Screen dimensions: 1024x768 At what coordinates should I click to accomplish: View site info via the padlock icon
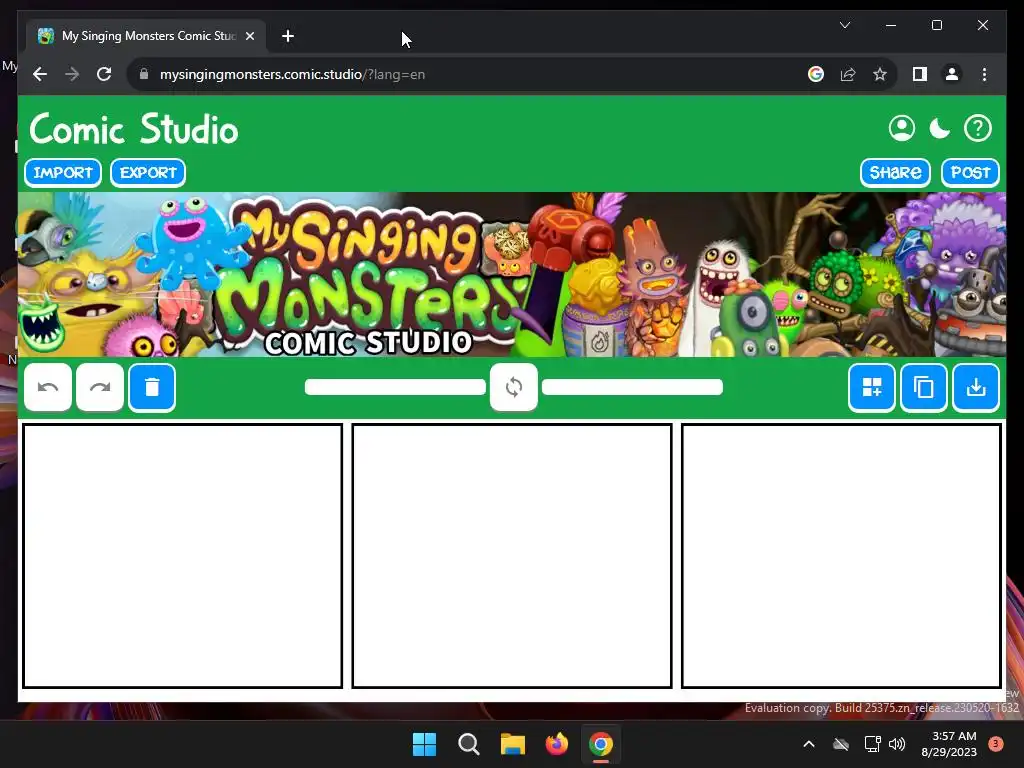pos(144,74)
